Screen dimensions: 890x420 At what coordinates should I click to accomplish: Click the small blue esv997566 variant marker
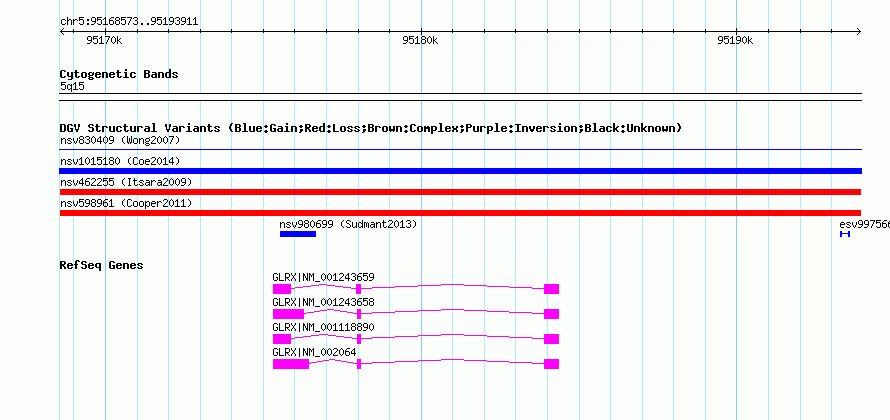tap(845, 234)
